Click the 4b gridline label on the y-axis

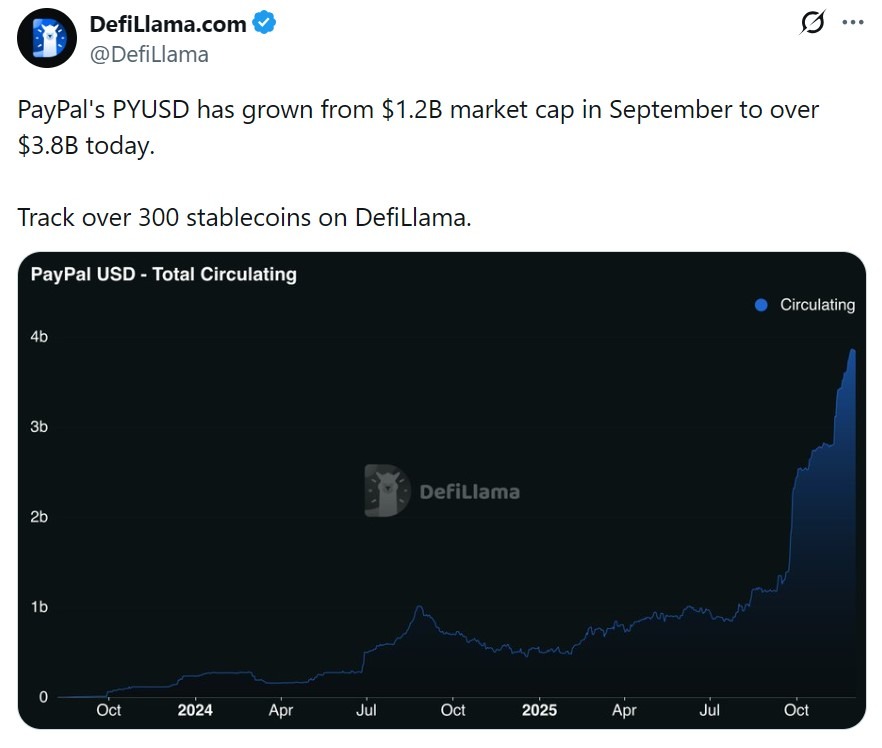[x=40, y=337]
